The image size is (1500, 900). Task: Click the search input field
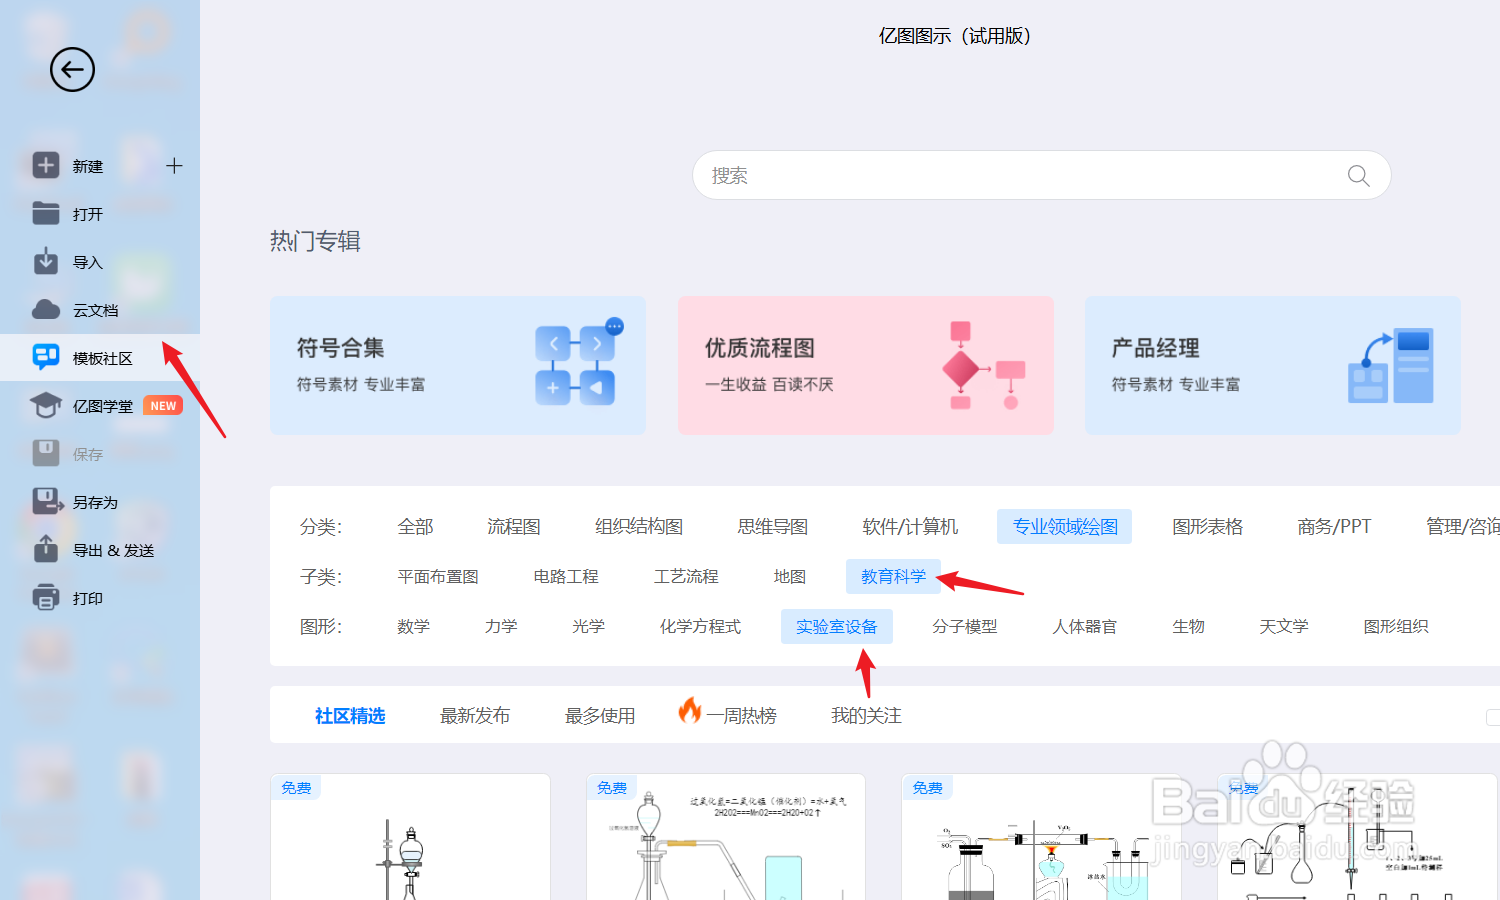[1000, 175]
